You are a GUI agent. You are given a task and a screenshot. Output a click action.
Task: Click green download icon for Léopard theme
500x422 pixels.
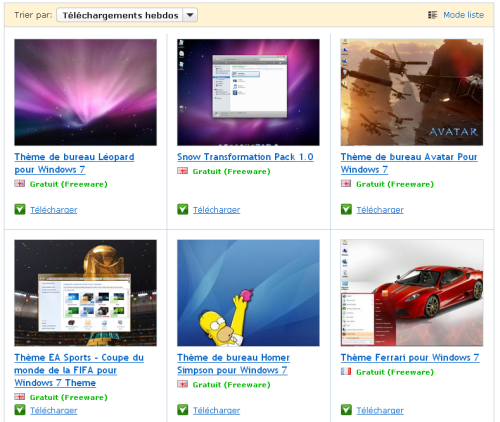[x=20, y=209]
